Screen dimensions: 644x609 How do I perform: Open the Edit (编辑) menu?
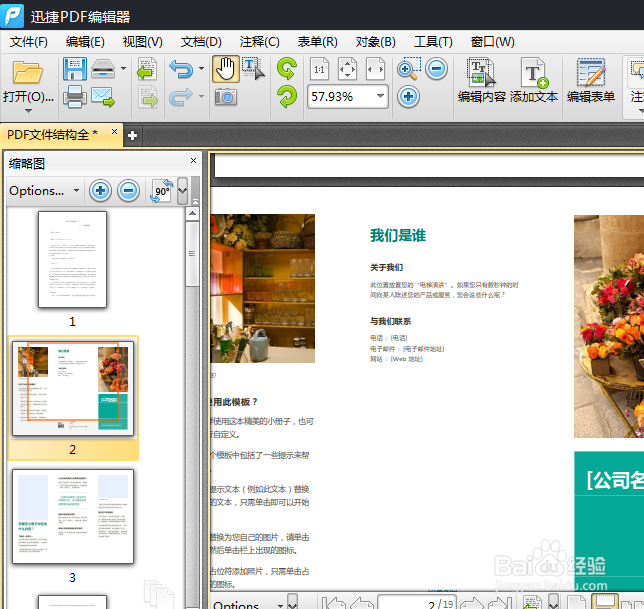[x=85, y=41]
